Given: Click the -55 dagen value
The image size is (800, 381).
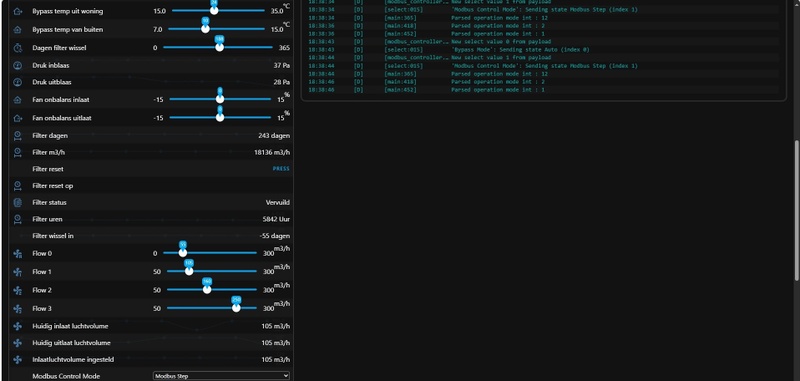Looking at the screenshot, I should point(274,236).
